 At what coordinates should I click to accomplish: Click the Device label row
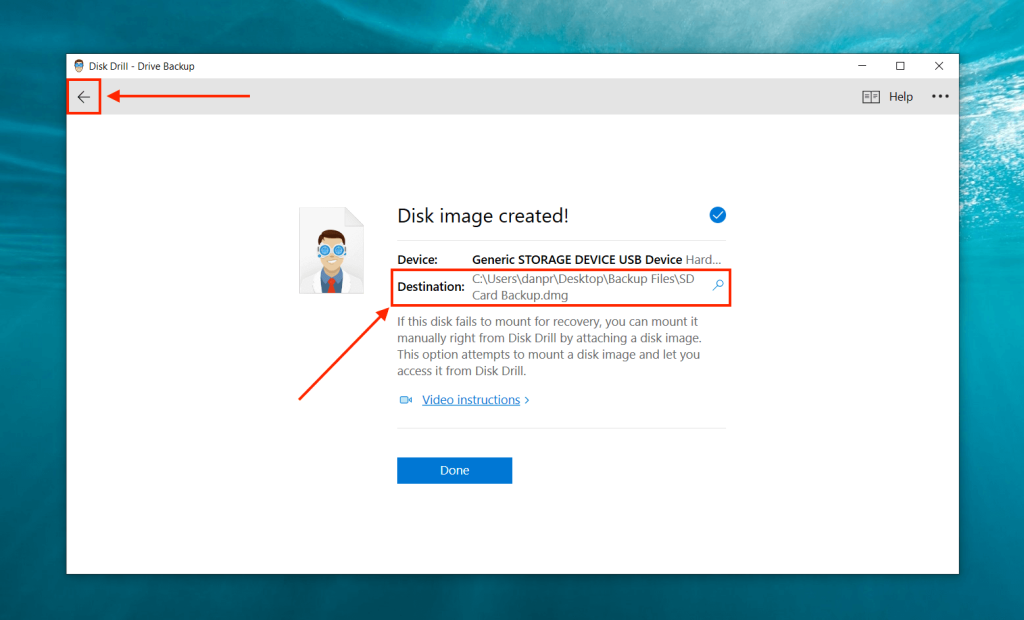(x=418, y=258)
